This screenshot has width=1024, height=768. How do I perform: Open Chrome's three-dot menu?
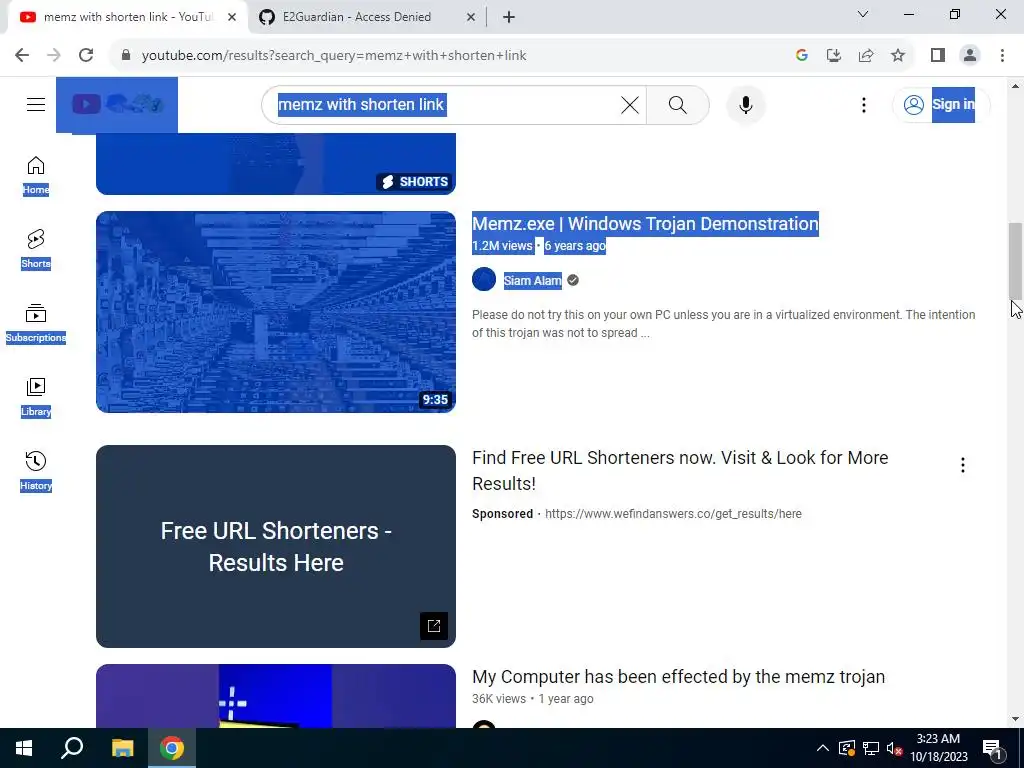coord(1002,56)
